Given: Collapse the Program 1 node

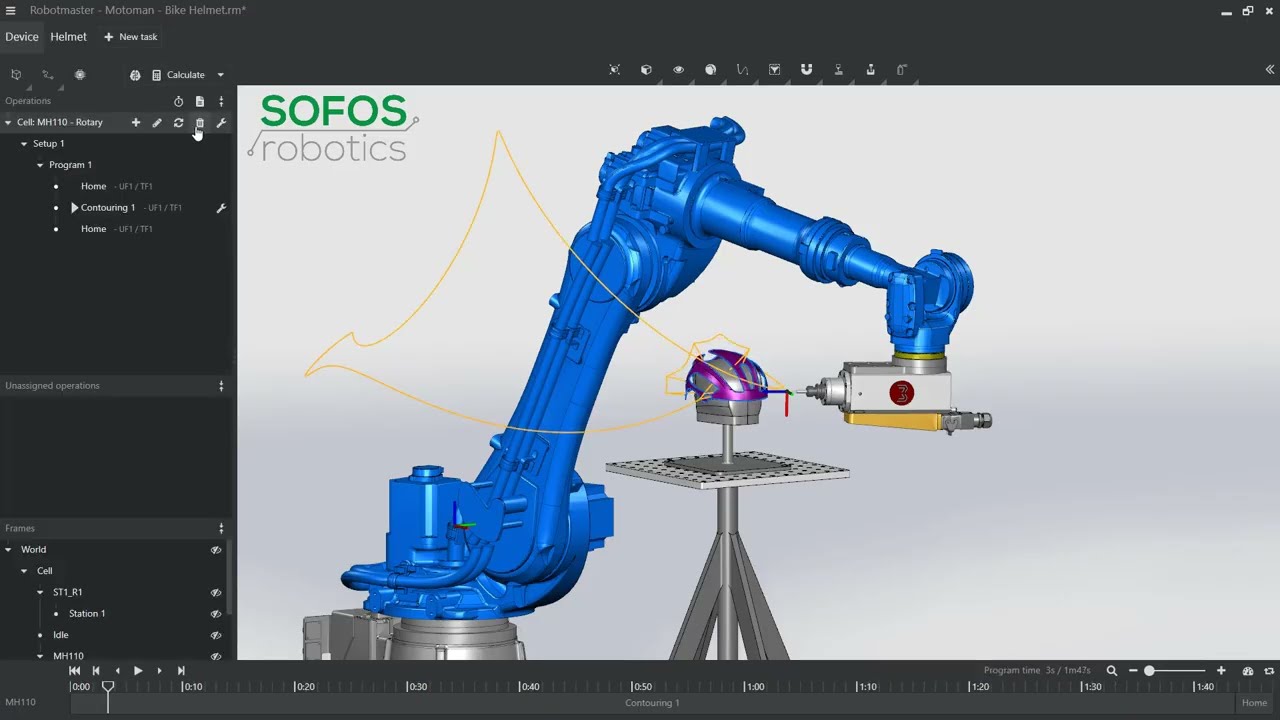Looking at the screenshot, I should coord(40,165).
